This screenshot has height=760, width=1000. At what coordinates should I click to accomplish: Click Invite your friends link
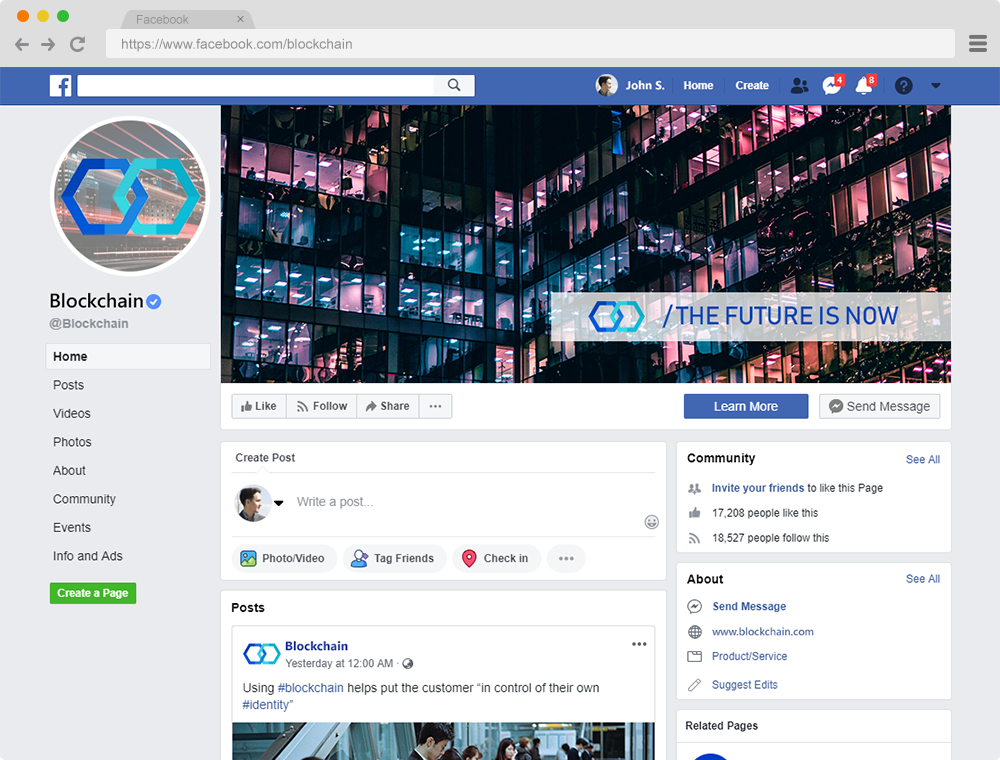coord(758,488)
